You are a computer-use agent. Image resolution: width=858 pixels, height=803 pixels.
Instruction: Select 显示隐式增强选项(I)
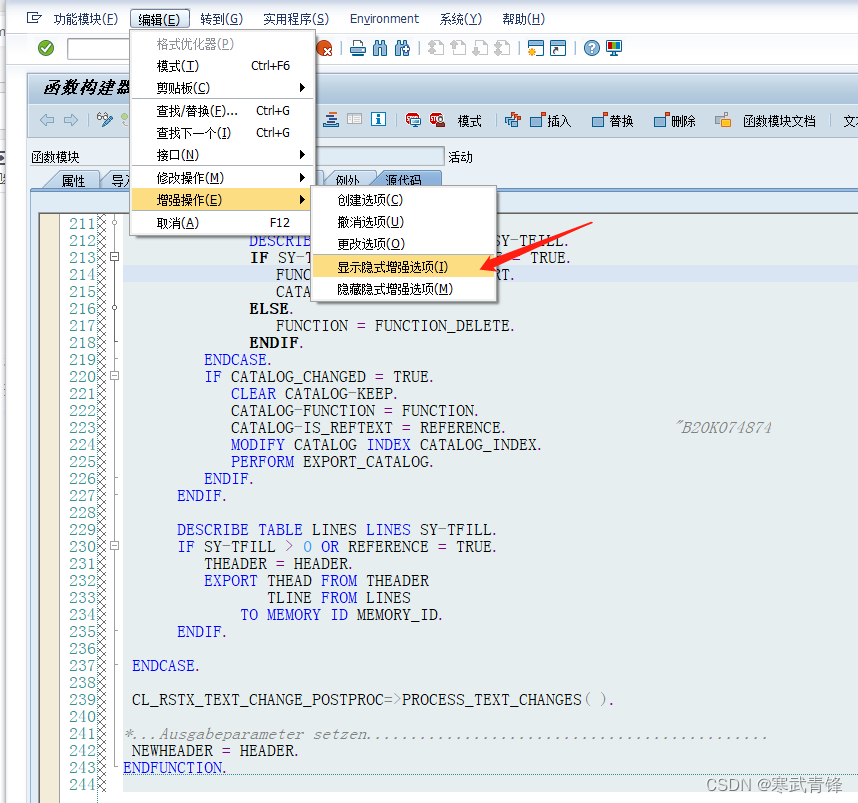pos(404,267)
